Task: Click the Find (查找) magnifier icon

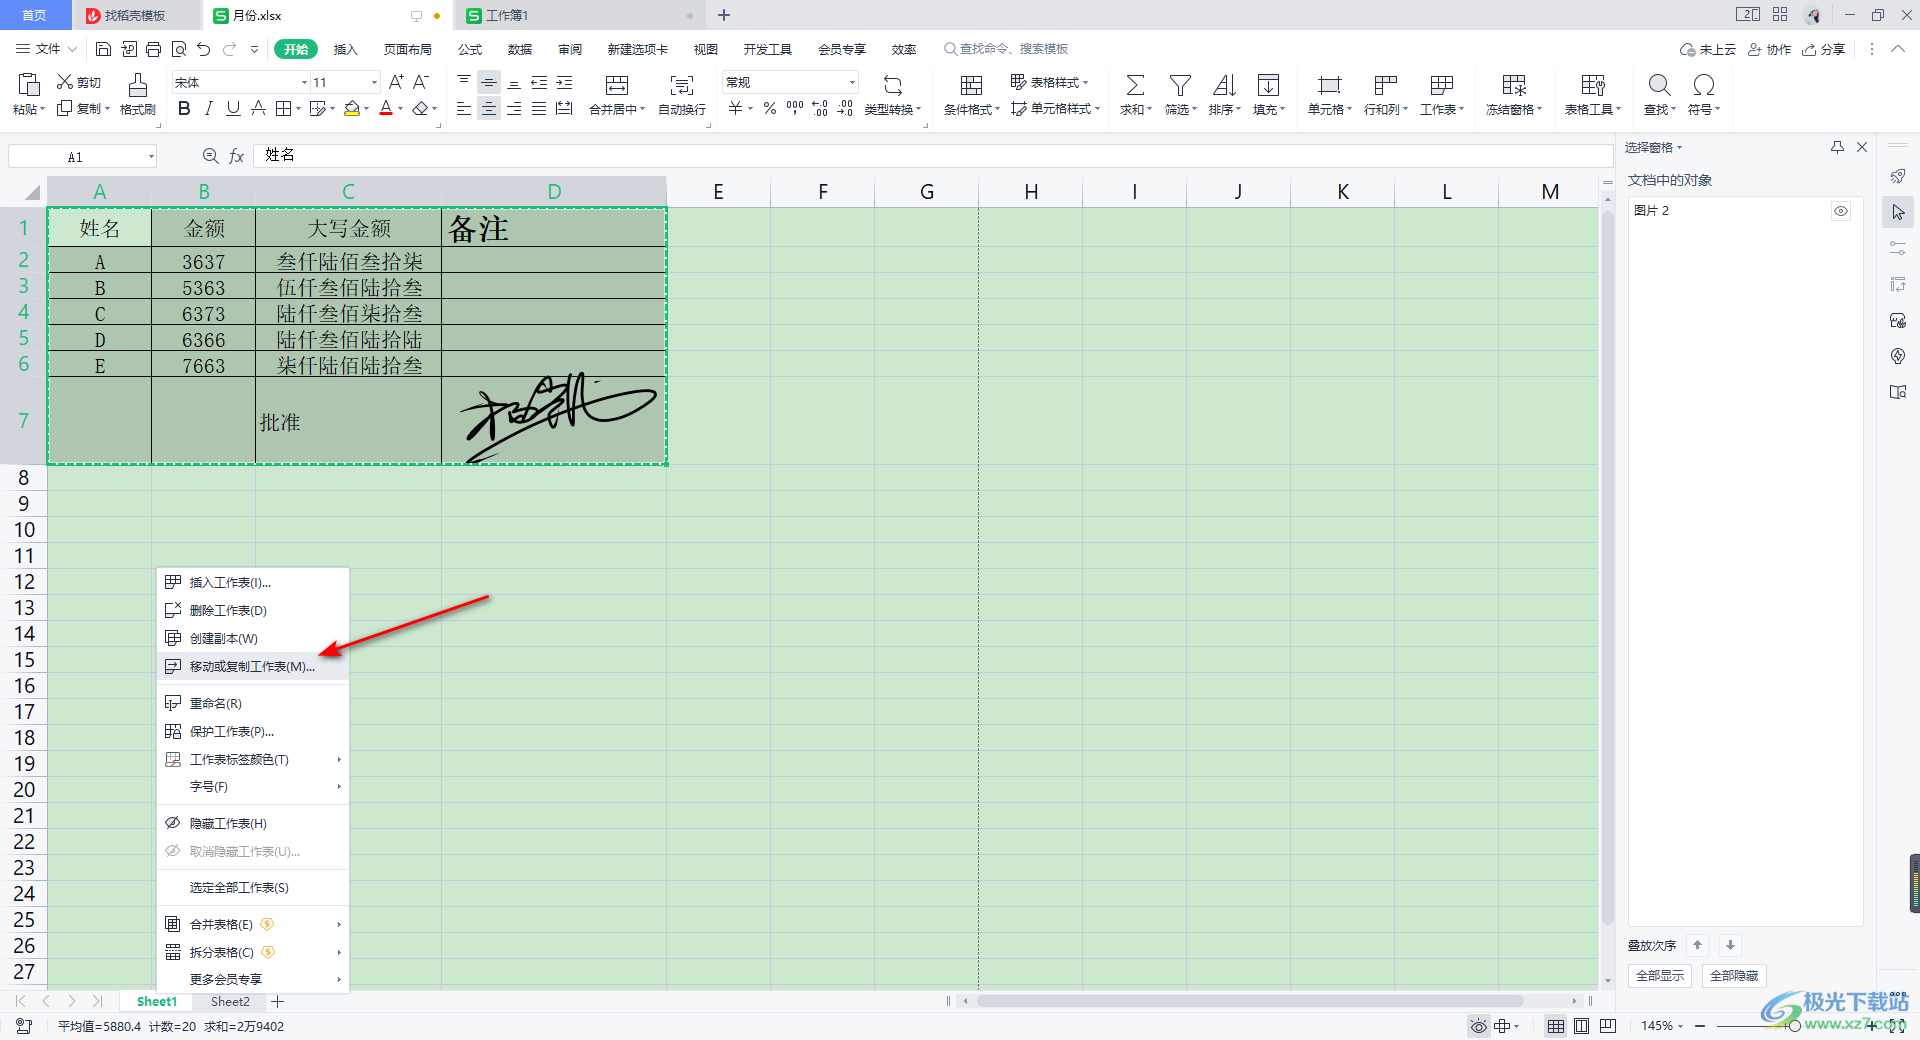Action: [1659, 86]
